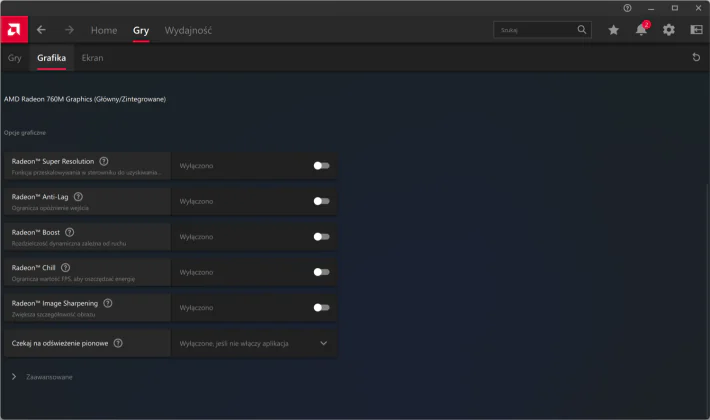Enable Radeon Super Resolution toggle

(321, 166)
